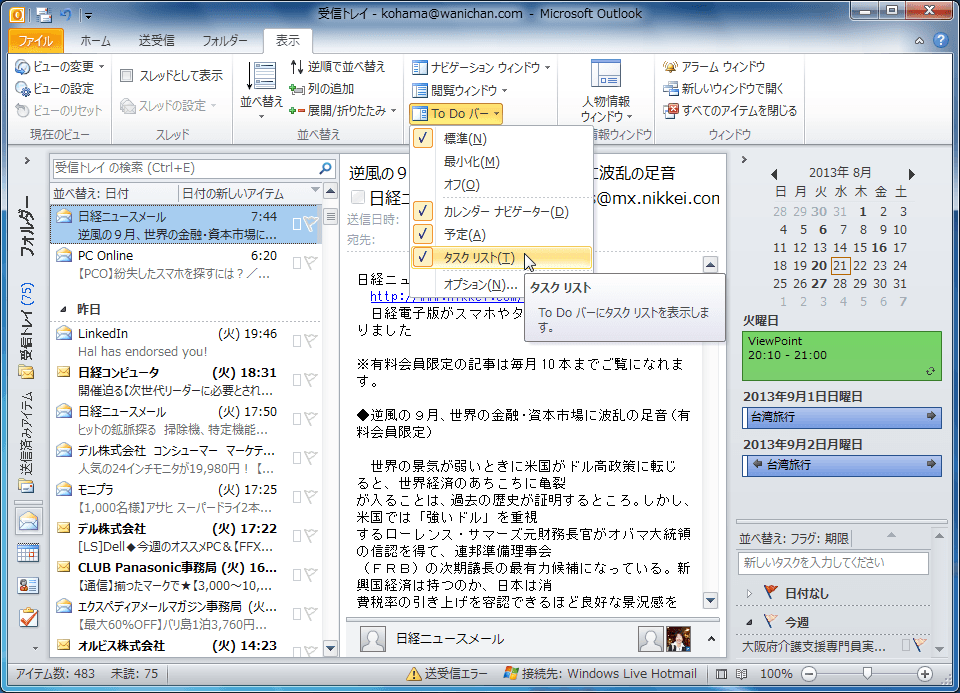
Task: Click 新しいウィンドウで開く
Action: click(724, 89)
